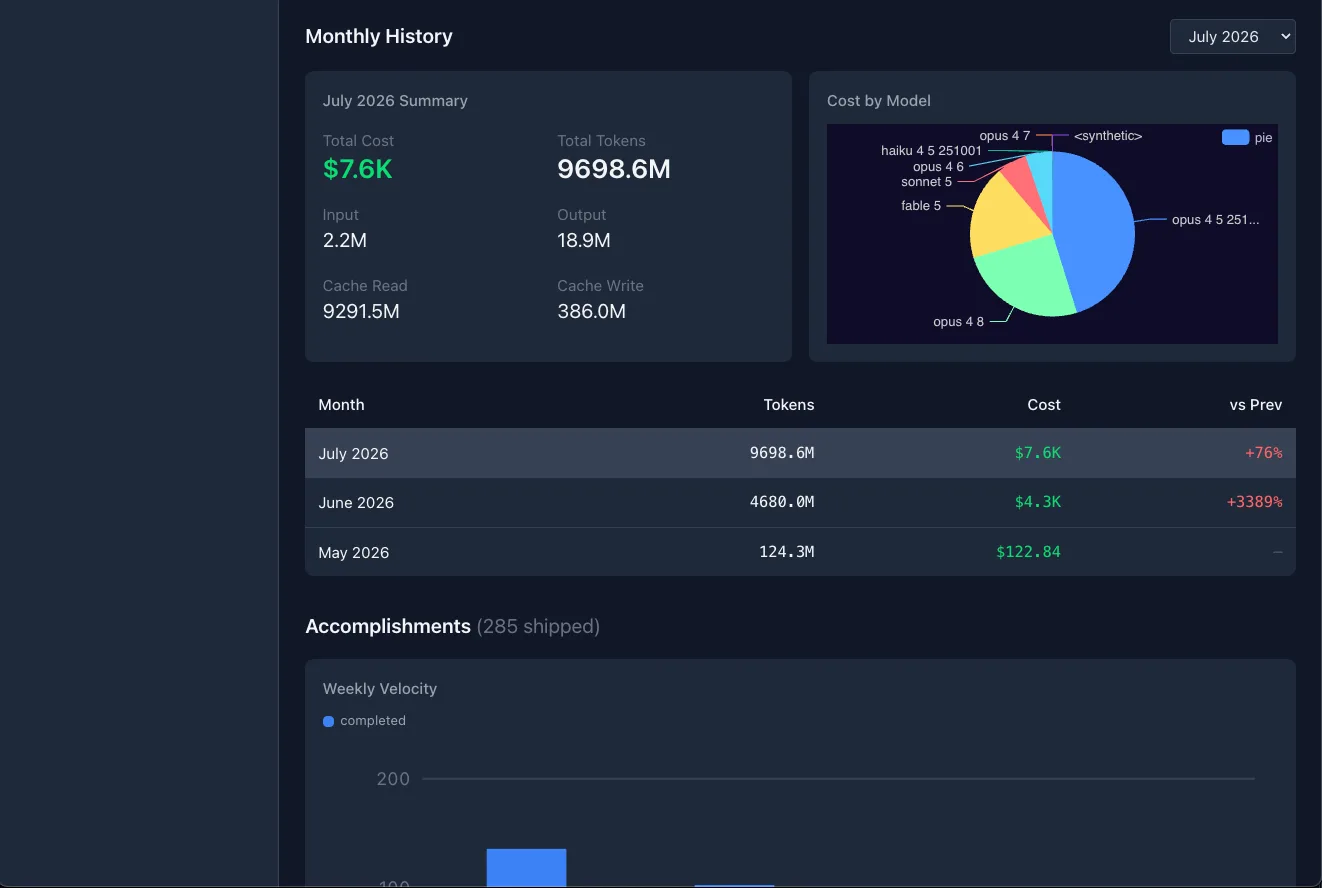Click the Weekly Velocity title
1322x888 pixels.
point(380,689)
